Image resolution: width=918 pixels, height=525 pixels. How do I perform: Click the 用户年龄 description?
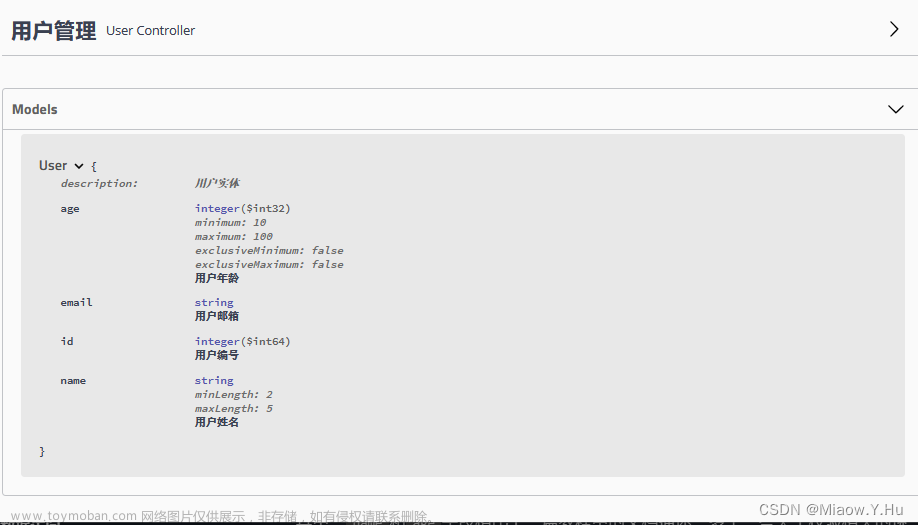(217, 278)
